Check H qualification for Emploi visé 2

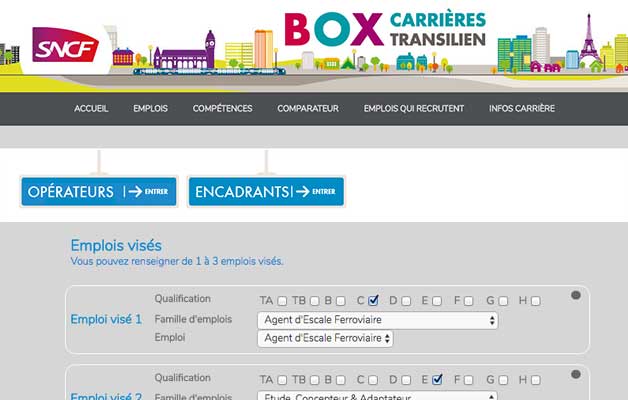pyautogui.click(x=535, y=380)
